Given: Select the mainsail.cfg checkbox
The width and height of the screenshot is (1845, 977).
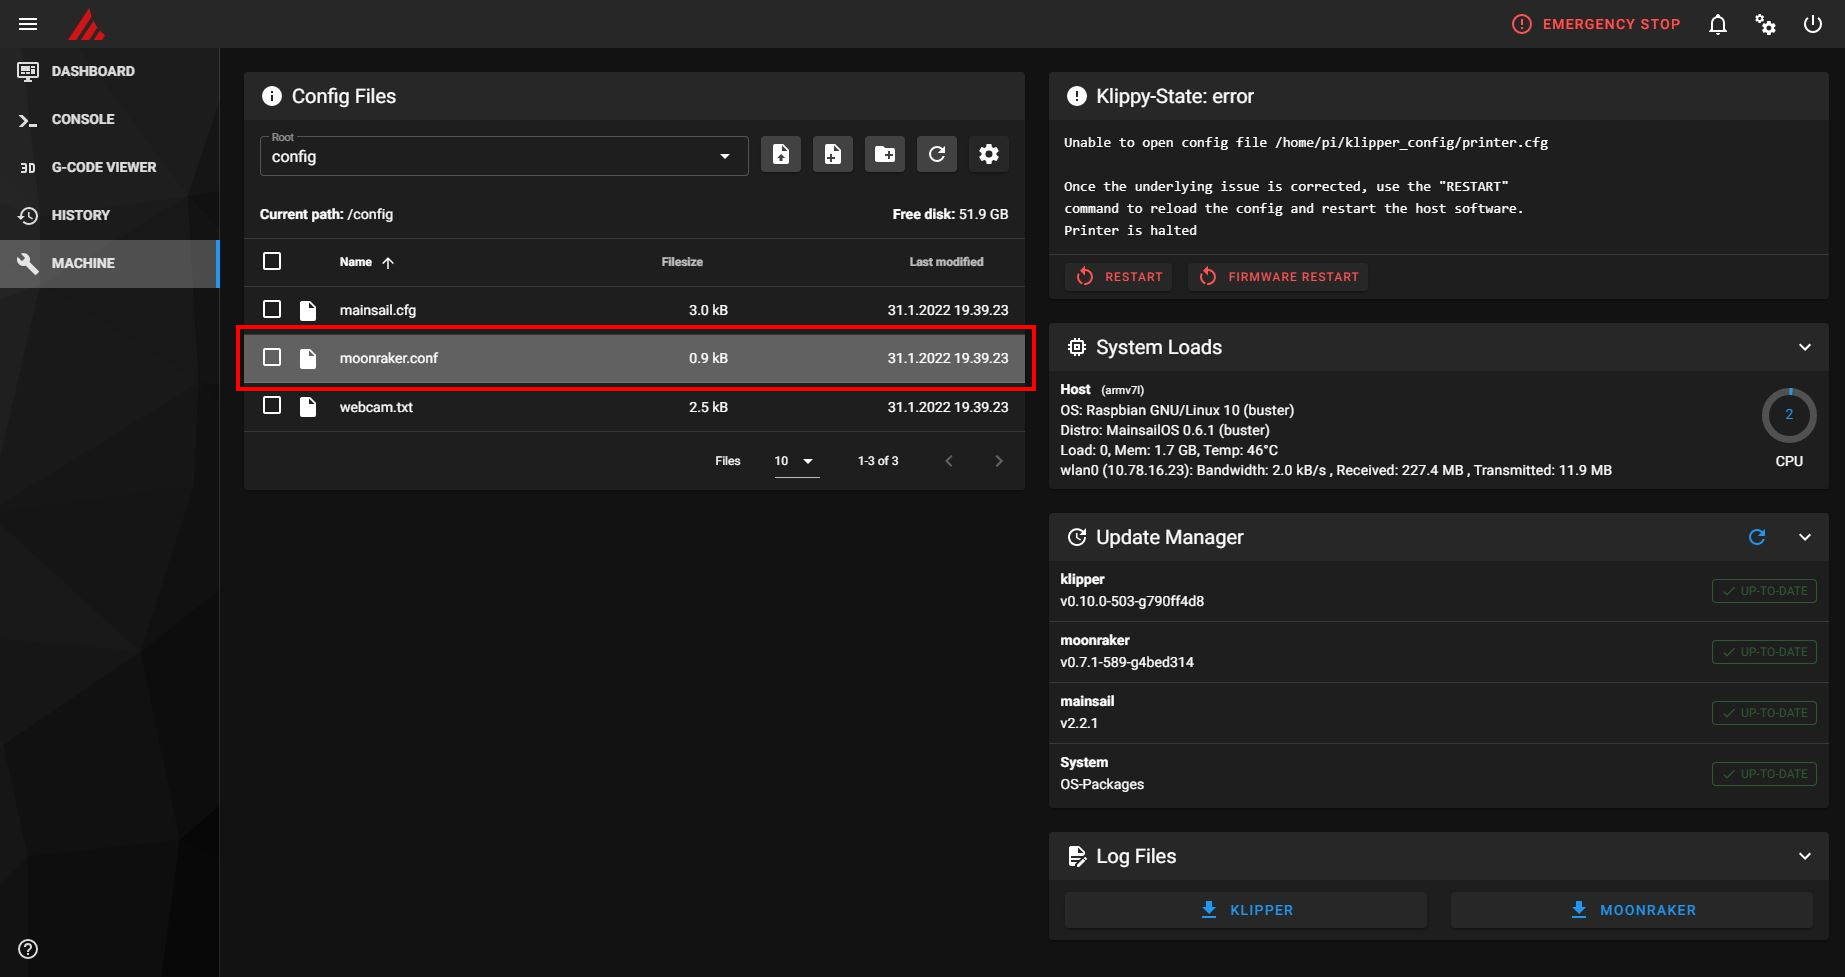Looking at the screenshot, I should 272,309.
